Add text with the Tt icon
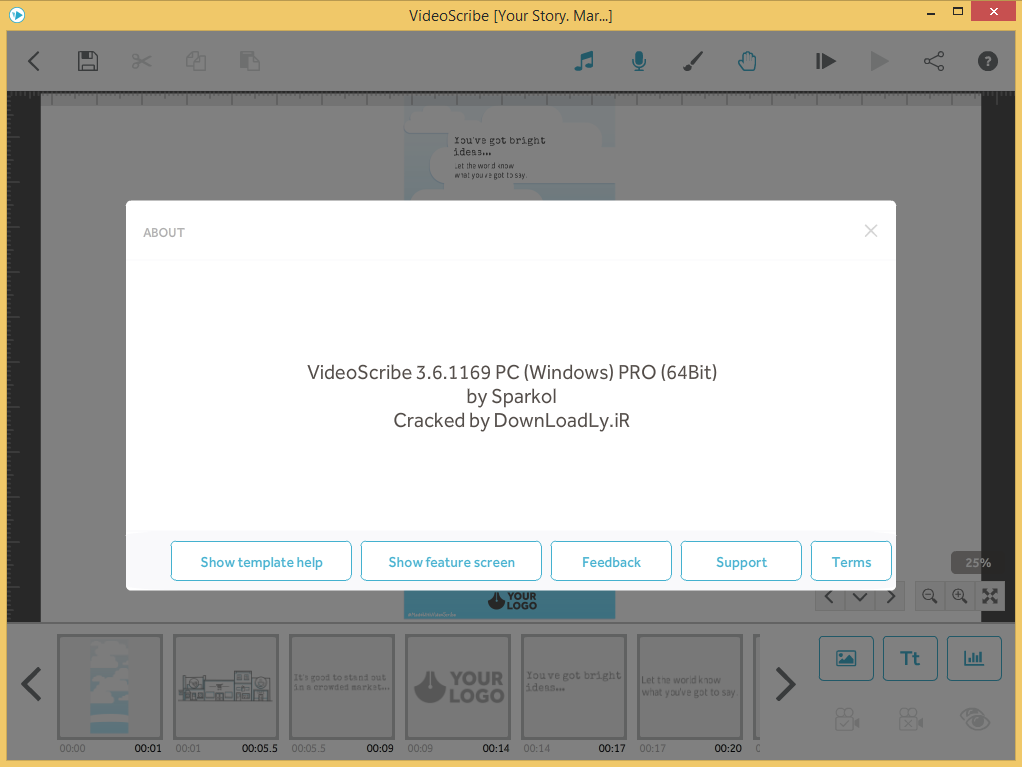 tap(910, 658)
